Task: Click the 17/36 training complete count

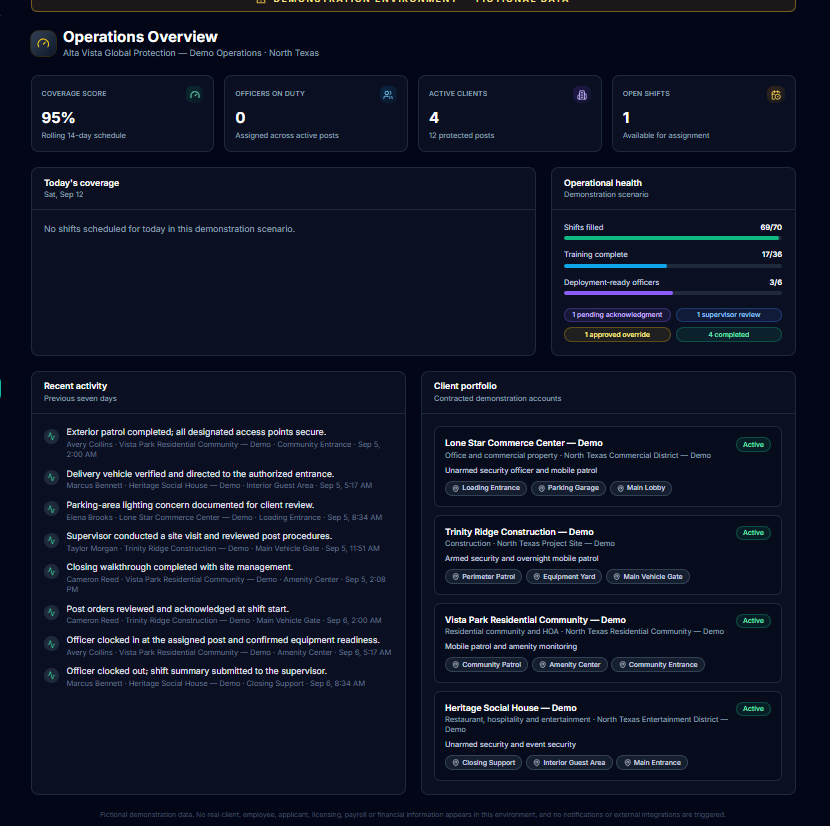Action: (x=772, y=255)
